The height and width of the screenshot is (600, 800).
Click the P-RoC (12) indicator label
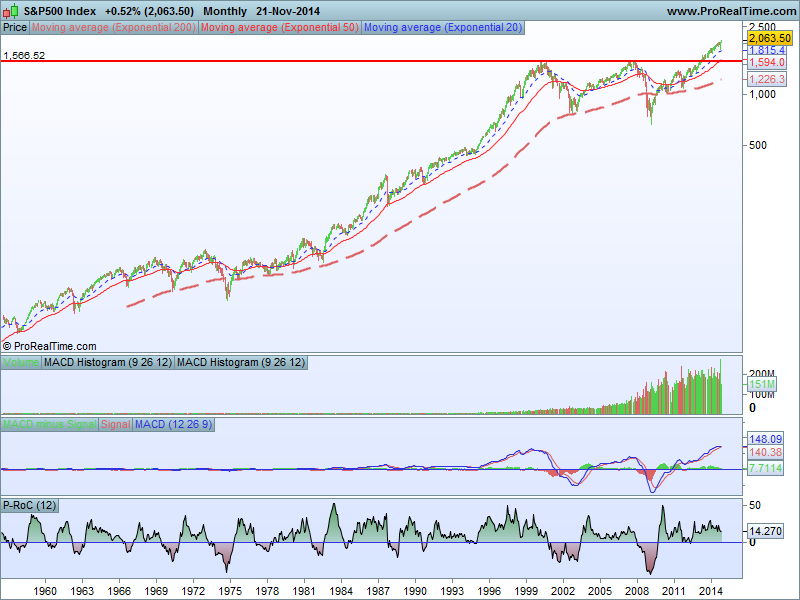(x=29, y=506)
